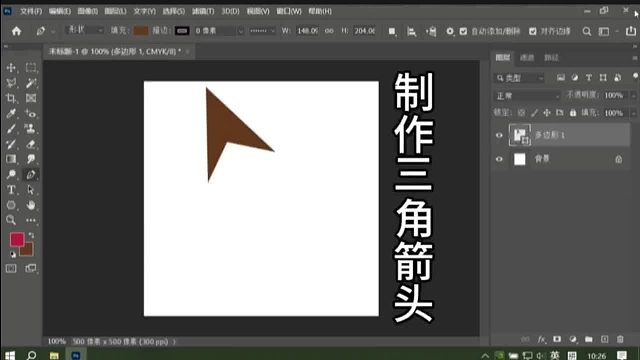The width and height of the screenshot is (640, 360).
Task: Select the Hand tool
Action: click(x=31, y=205)
